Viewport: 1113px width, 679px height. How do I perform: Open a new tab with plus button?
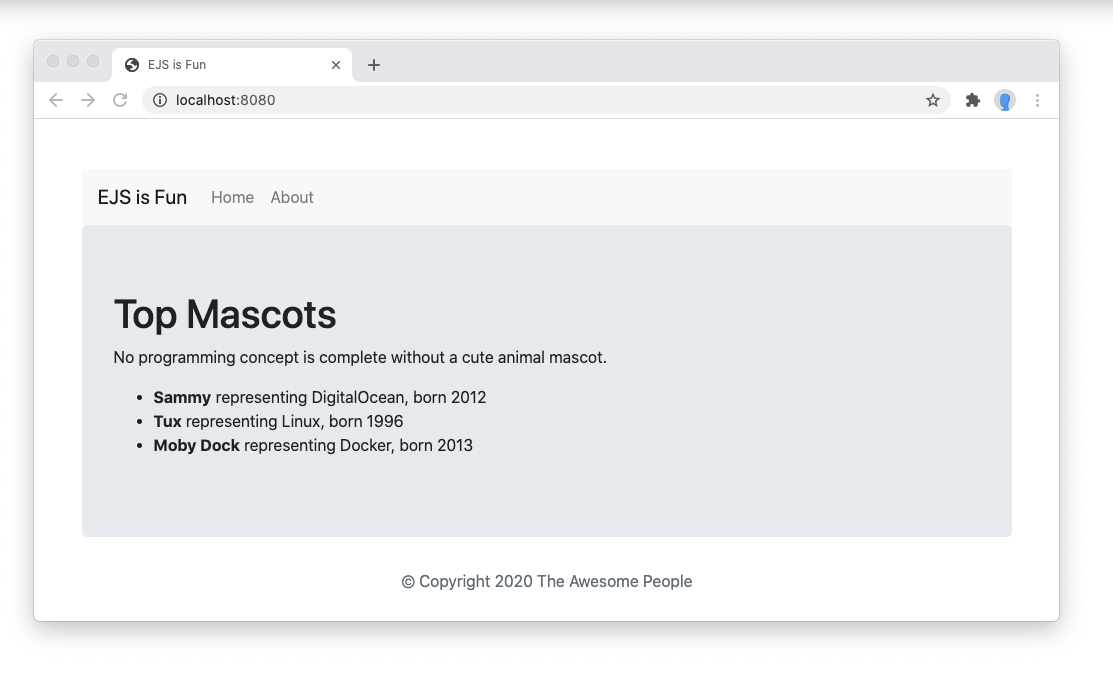(374, 65)
